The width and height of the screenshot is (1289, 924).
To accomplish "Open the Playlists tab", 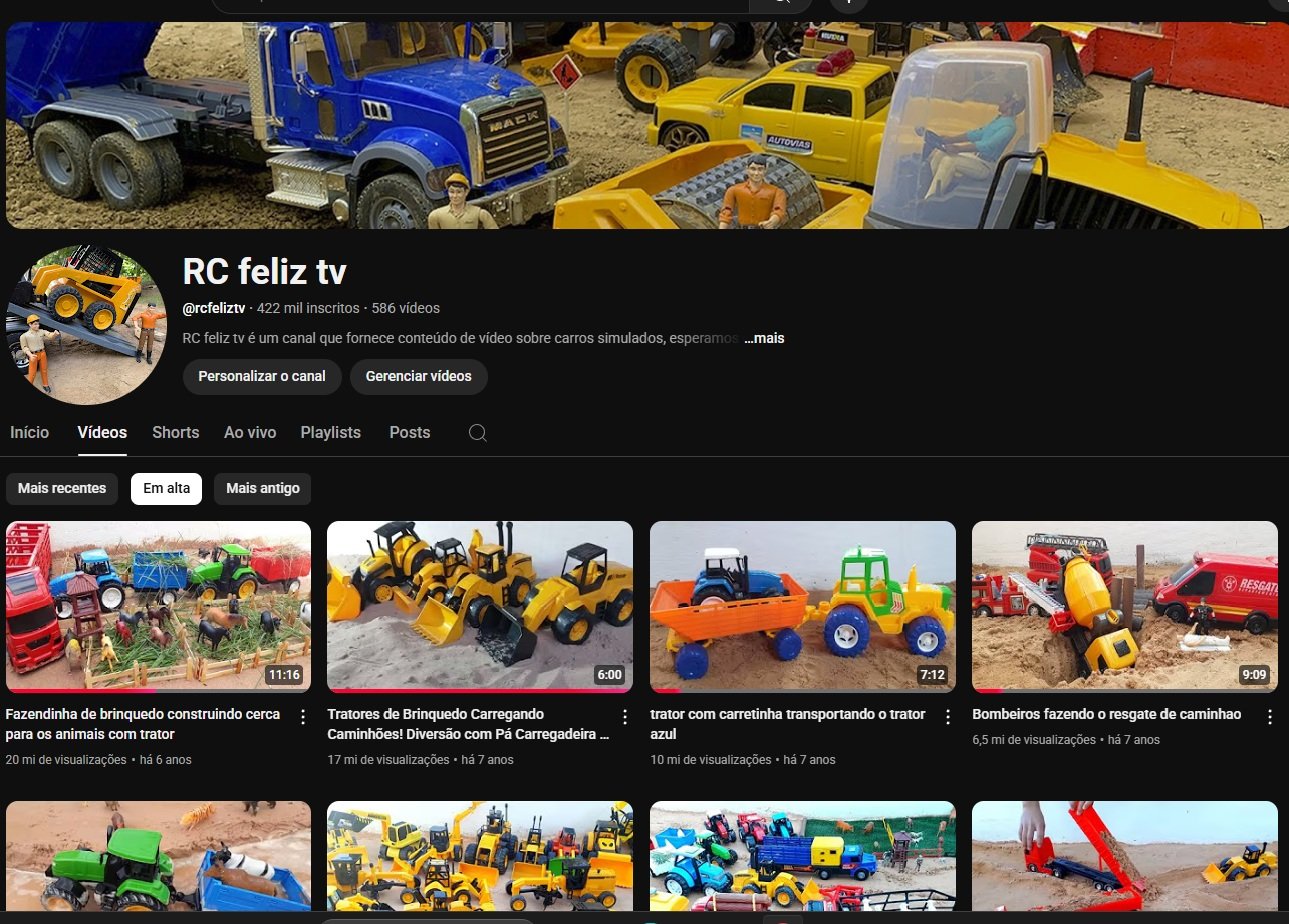I will coord(330,432).
